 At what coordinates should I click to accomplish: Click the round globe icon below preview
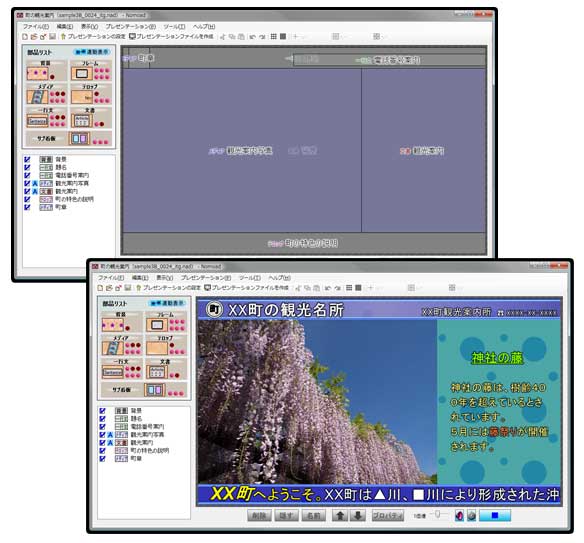coord(472,515)
